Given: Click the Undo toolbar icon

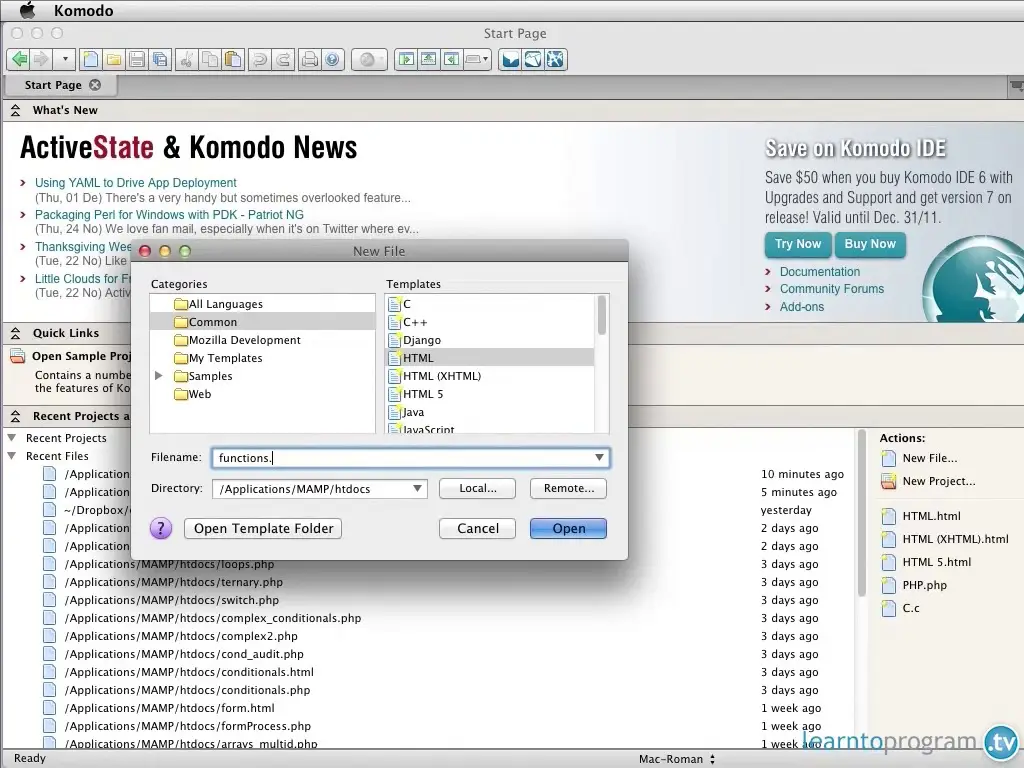Looking at the screenshot, I should (x=259, y=59).
